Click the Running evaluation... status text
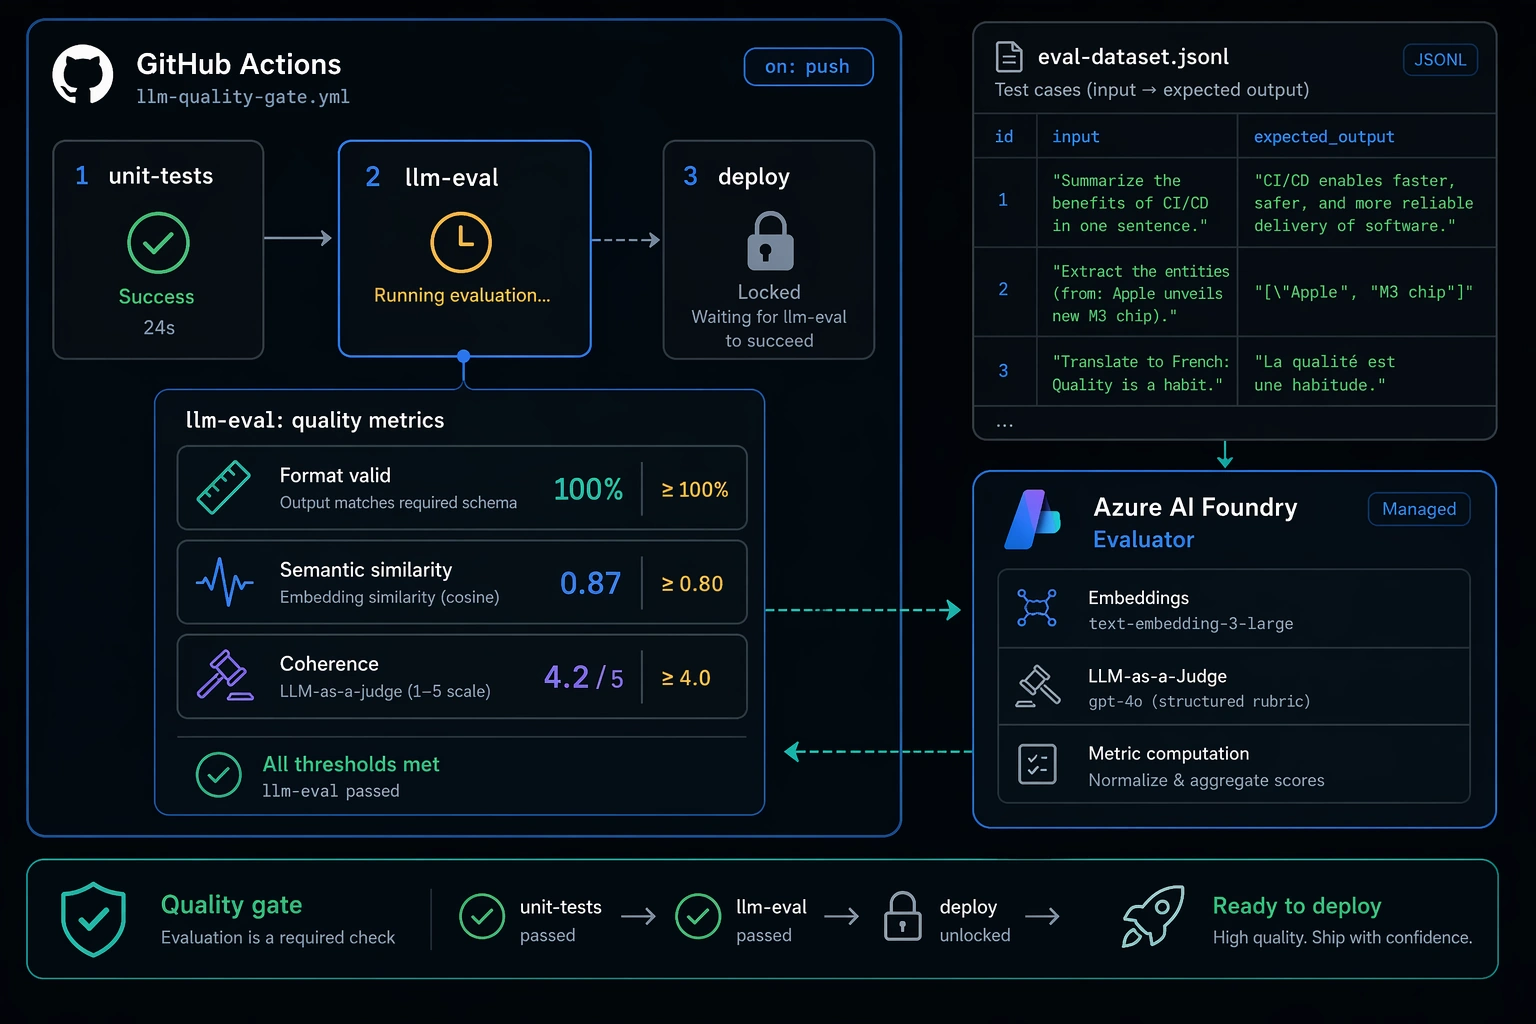This screenshot has width=1536, height=1024. click(x=462, y=295)
